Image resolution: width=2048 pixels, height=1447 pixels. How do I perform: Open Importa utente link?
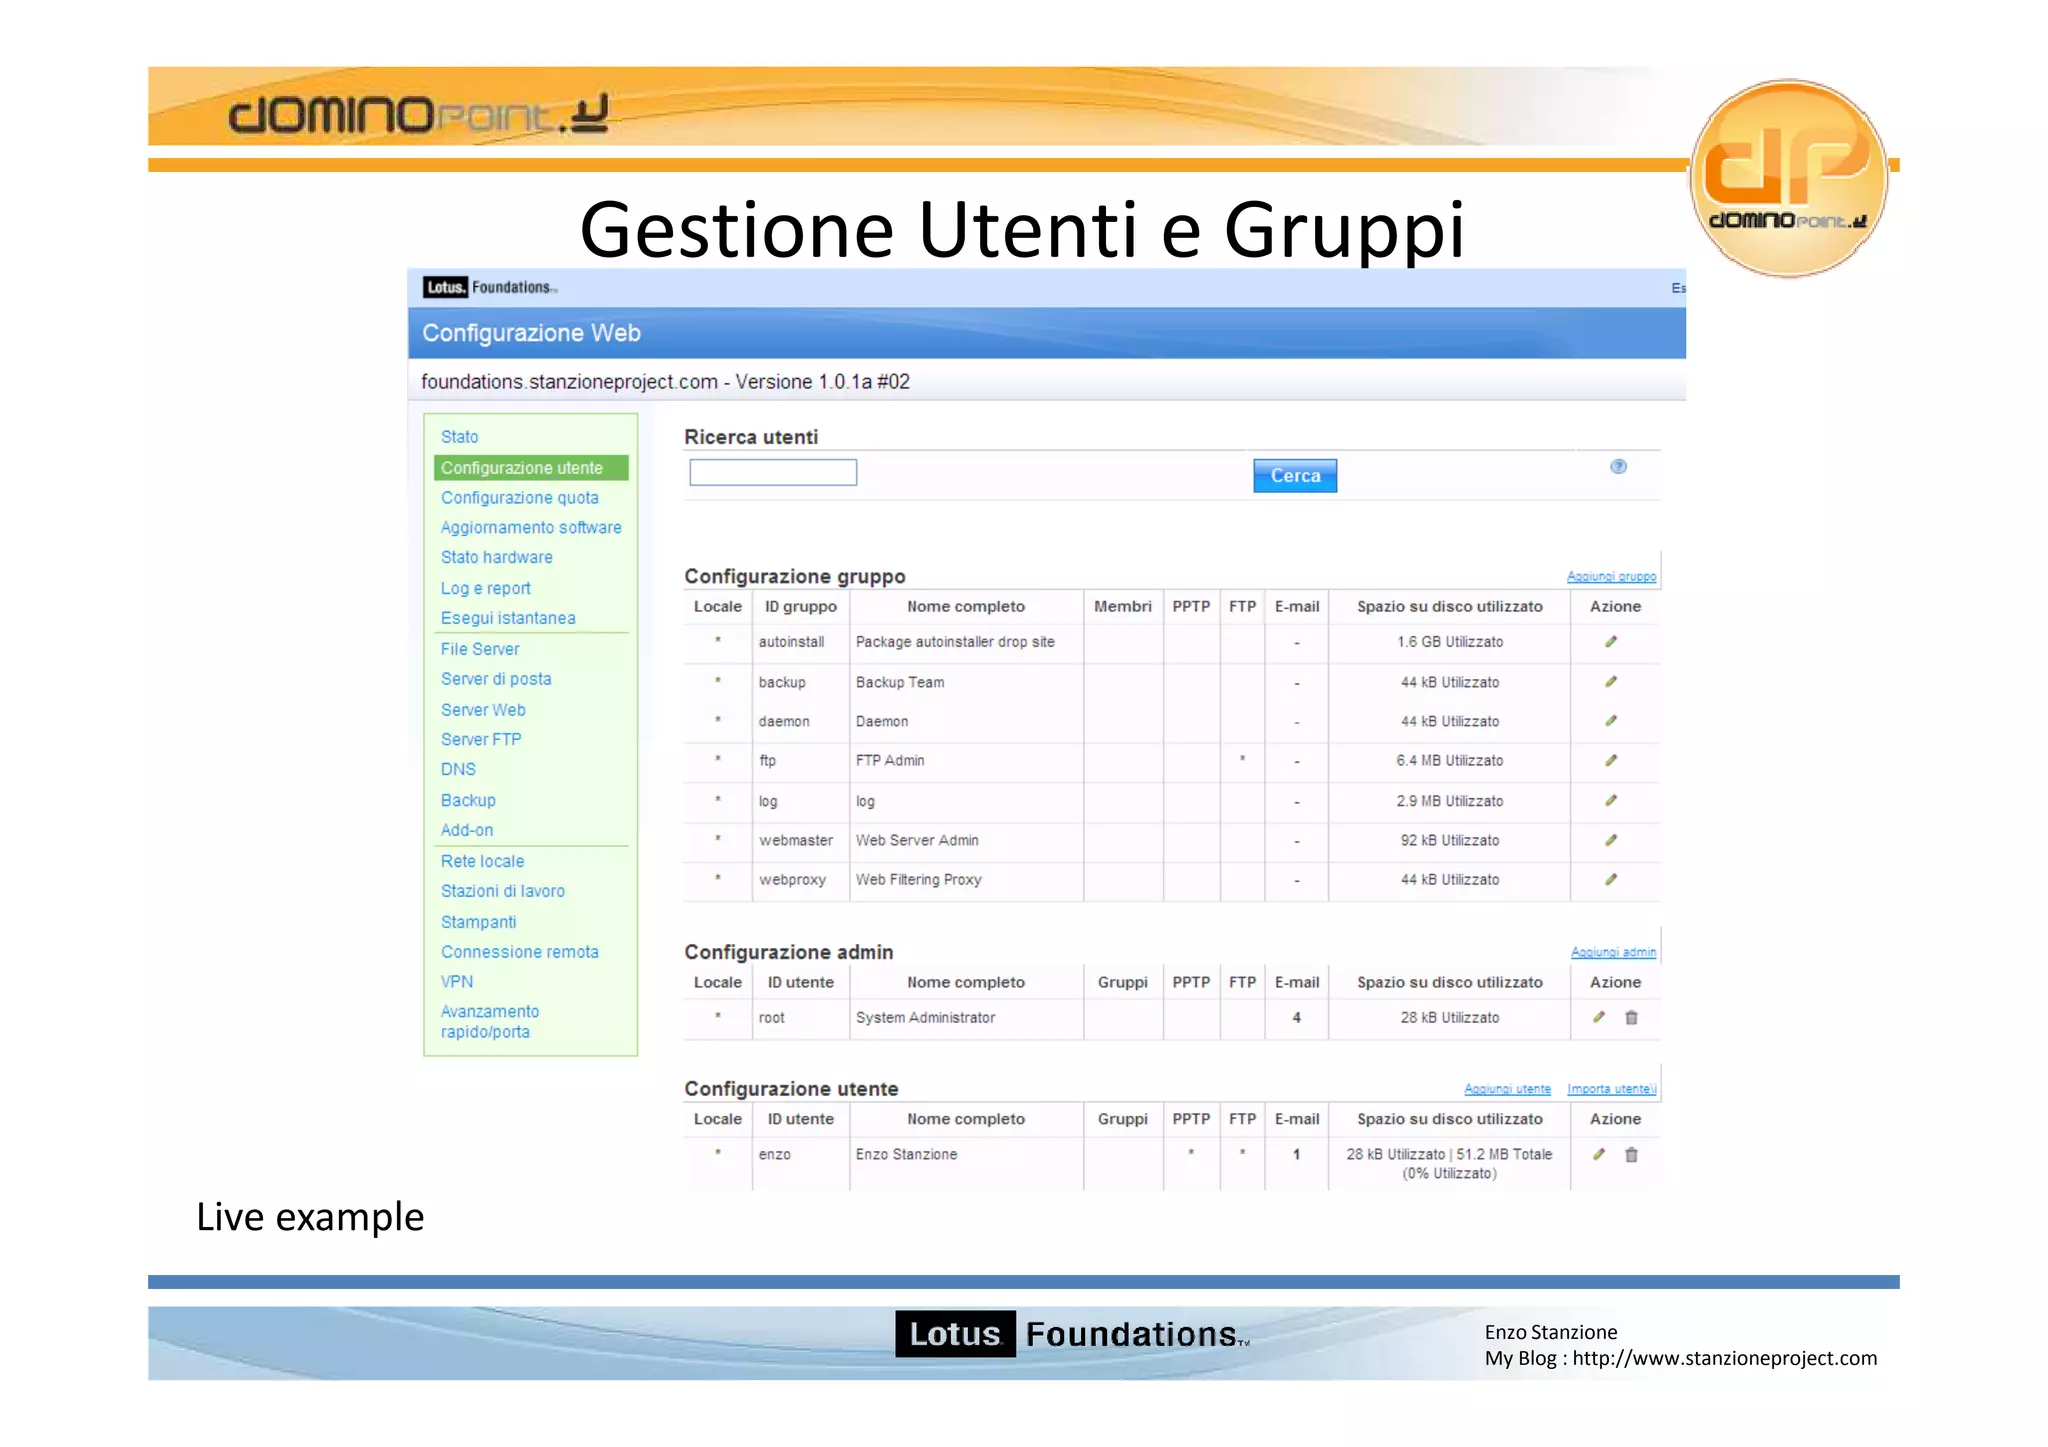point(1611,1089)
